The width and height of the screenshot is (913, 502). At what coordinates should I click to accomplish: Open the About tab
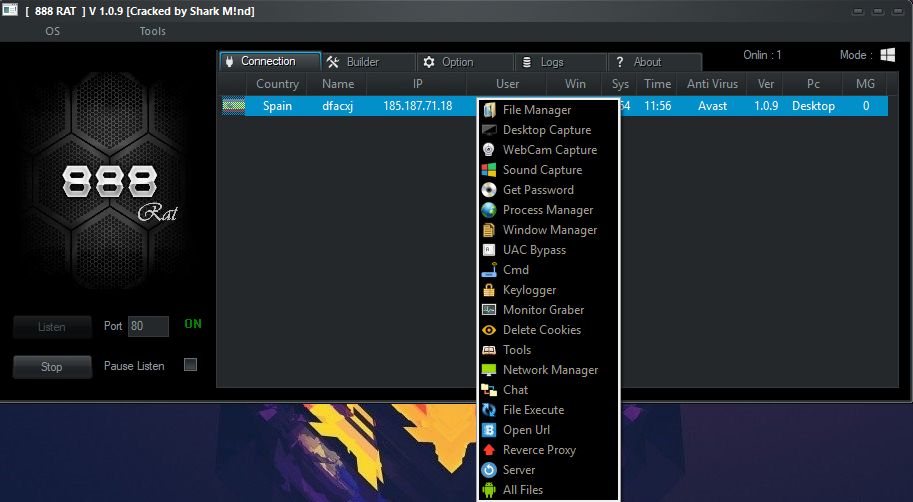(655, 62)
